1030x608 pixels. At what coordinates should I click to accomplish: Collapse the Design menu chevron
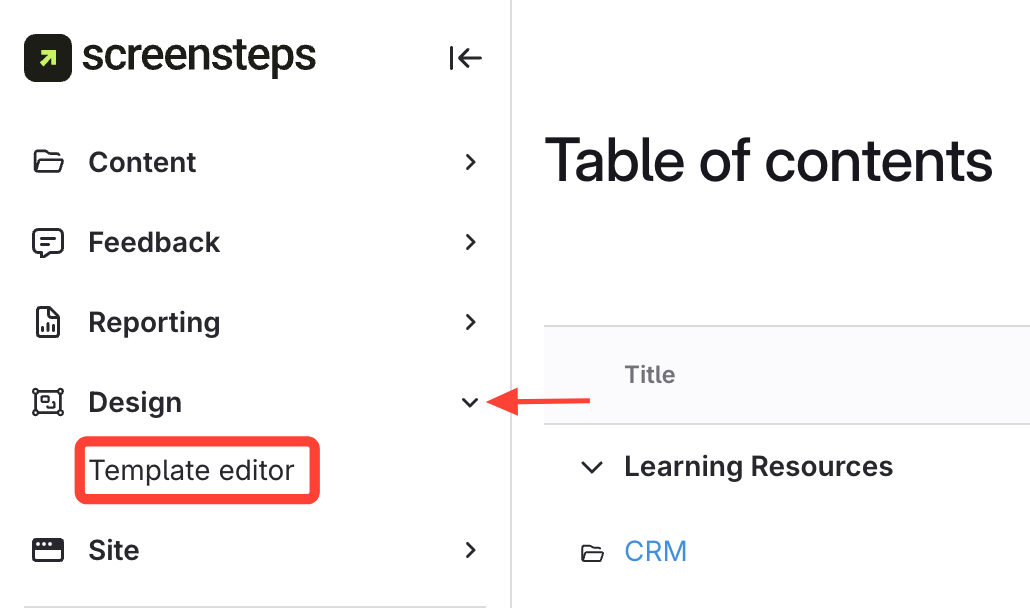(x=470, y=402)
